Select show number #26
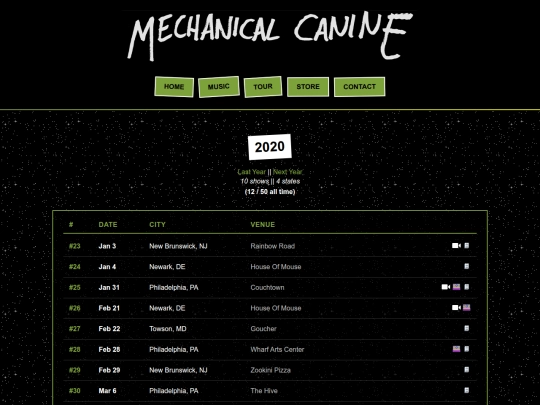This screenshot has height=405, width=540. pyautogui.click(x=75, y=308)
